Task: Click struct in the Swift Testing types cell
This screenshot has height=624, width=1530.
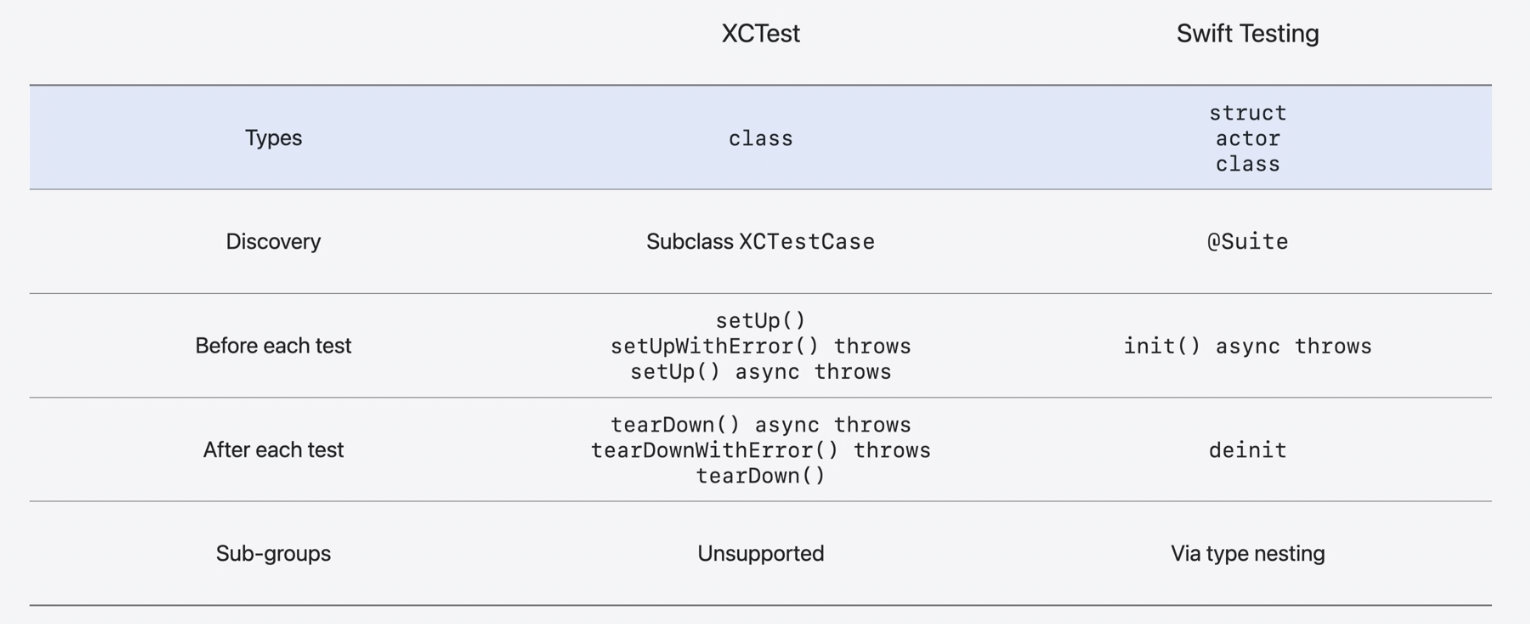Action: pyautogui.click(x=1248, y=112)
